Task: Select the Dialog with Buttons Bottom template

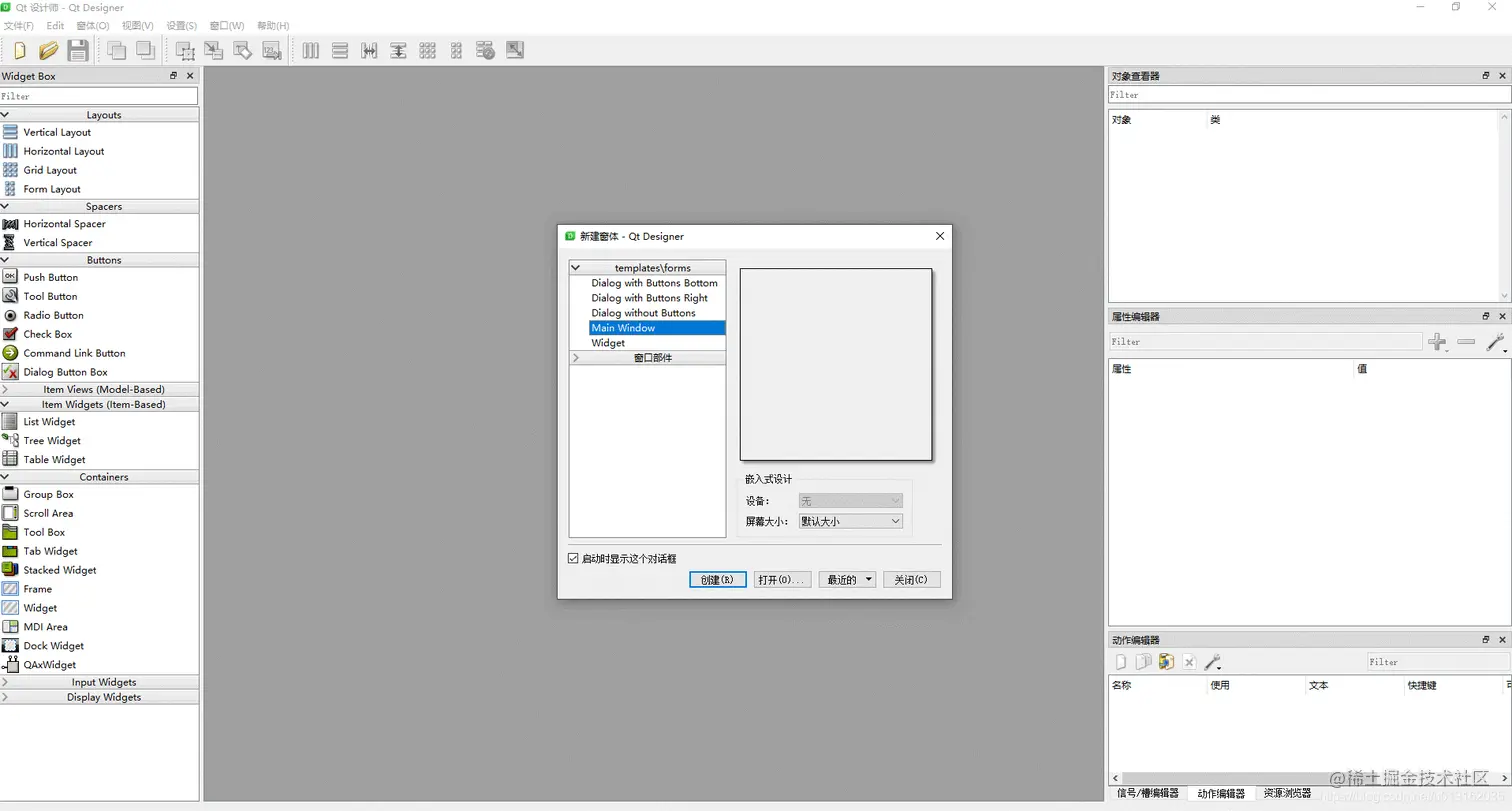Action: [x=654, y=283]
